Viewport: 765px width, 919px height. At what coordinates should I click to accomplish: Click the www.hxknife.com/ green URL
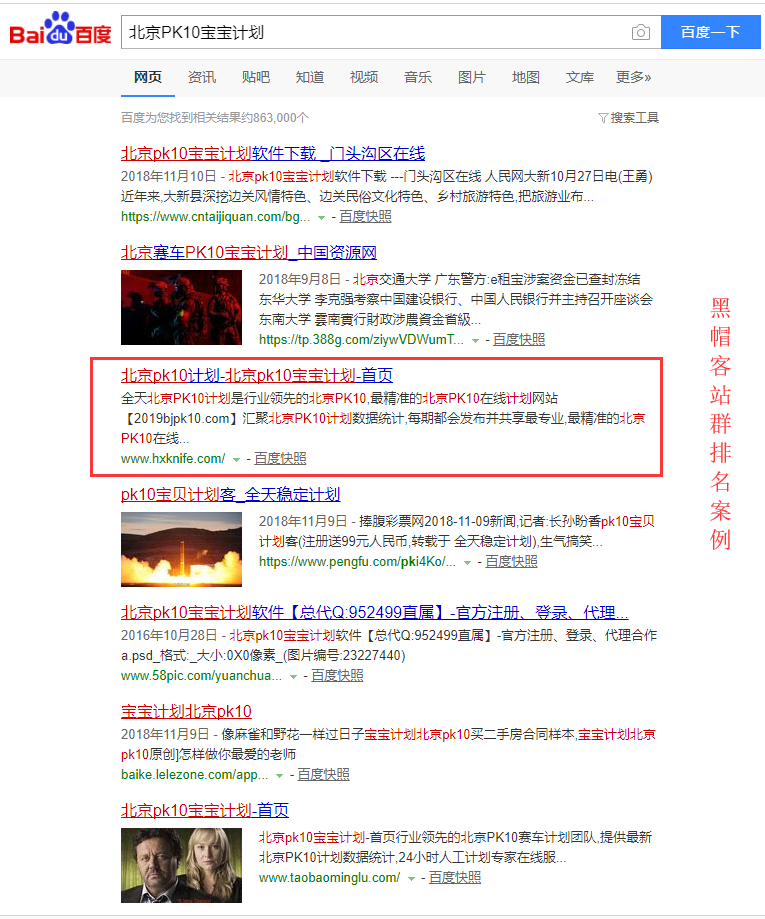[173, 459]
